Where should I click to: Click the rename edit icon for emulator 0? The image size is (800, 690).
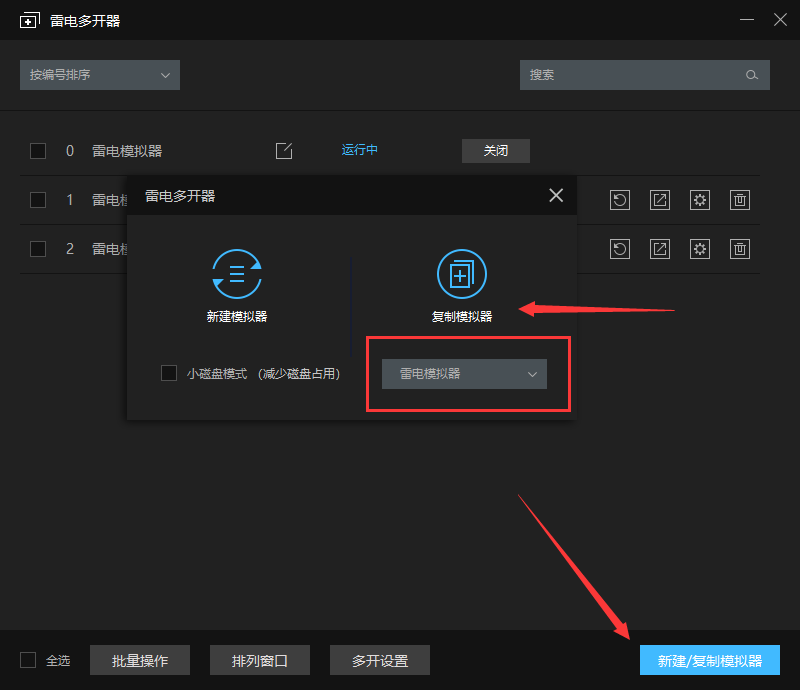pyautogui.click(x=284, y=151)
